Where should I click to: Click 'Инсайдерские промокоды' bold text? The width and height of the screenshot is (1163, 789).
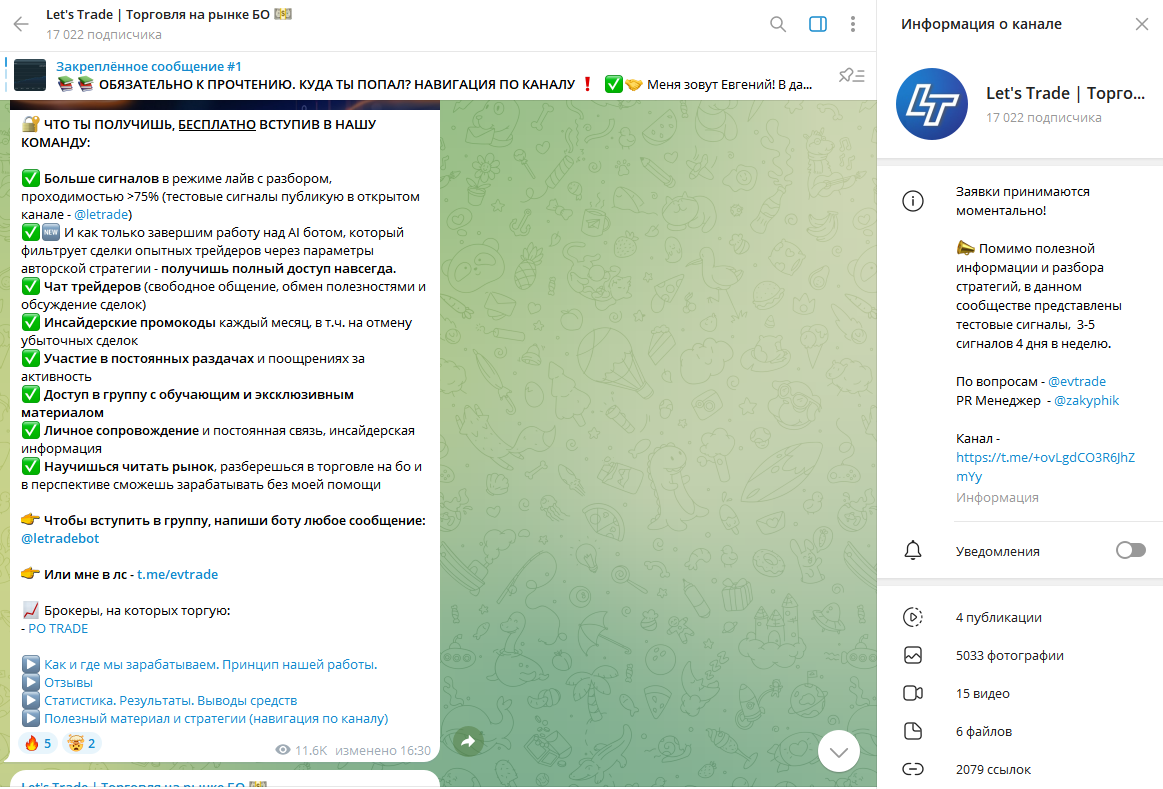[x=130, y=323]
